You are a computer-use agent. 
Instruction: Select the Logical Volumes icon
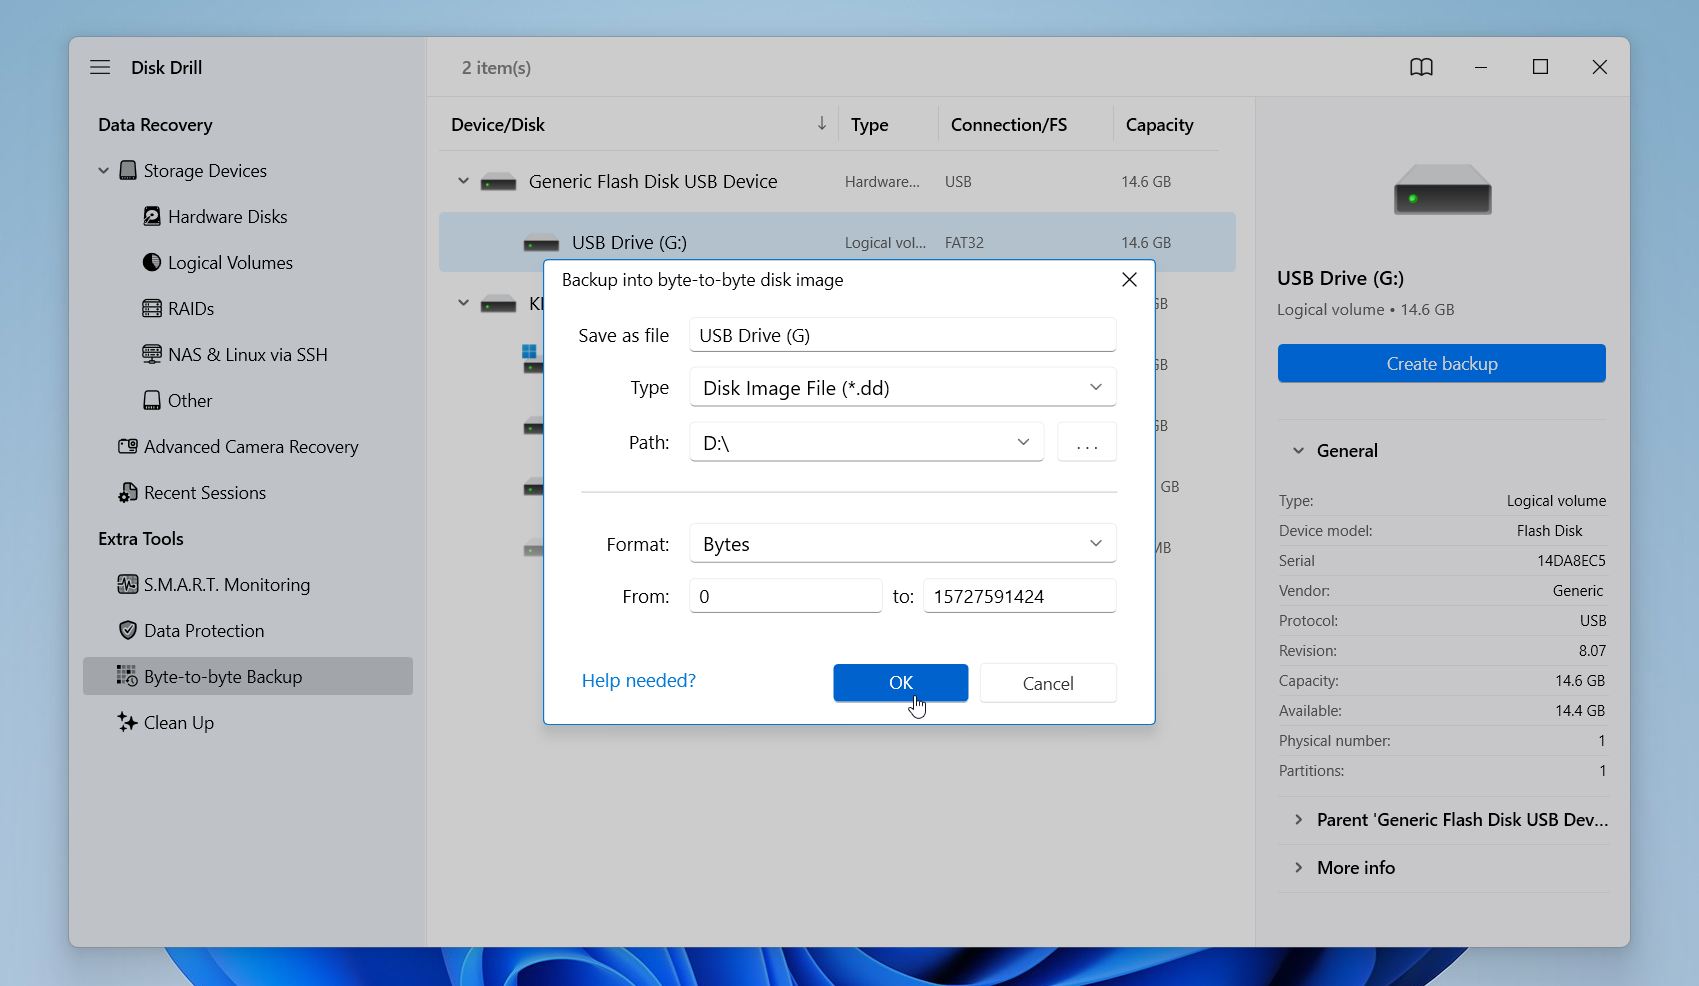pos(151,262)
